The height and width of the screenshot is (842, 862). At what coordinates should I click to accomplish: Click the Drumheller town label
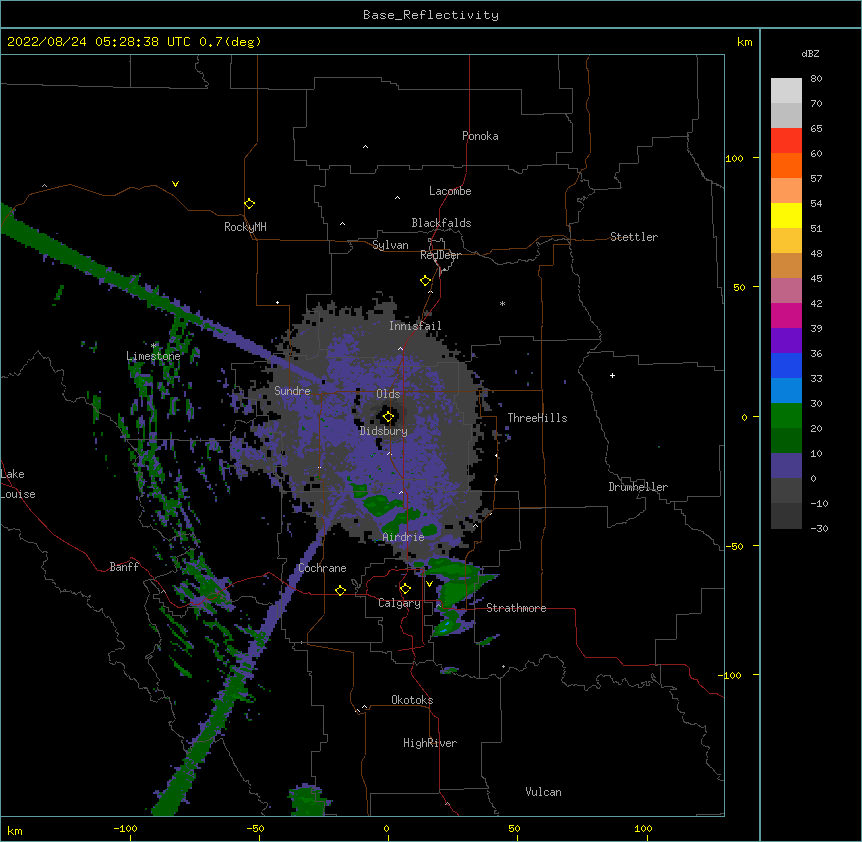tap(638, 487)
